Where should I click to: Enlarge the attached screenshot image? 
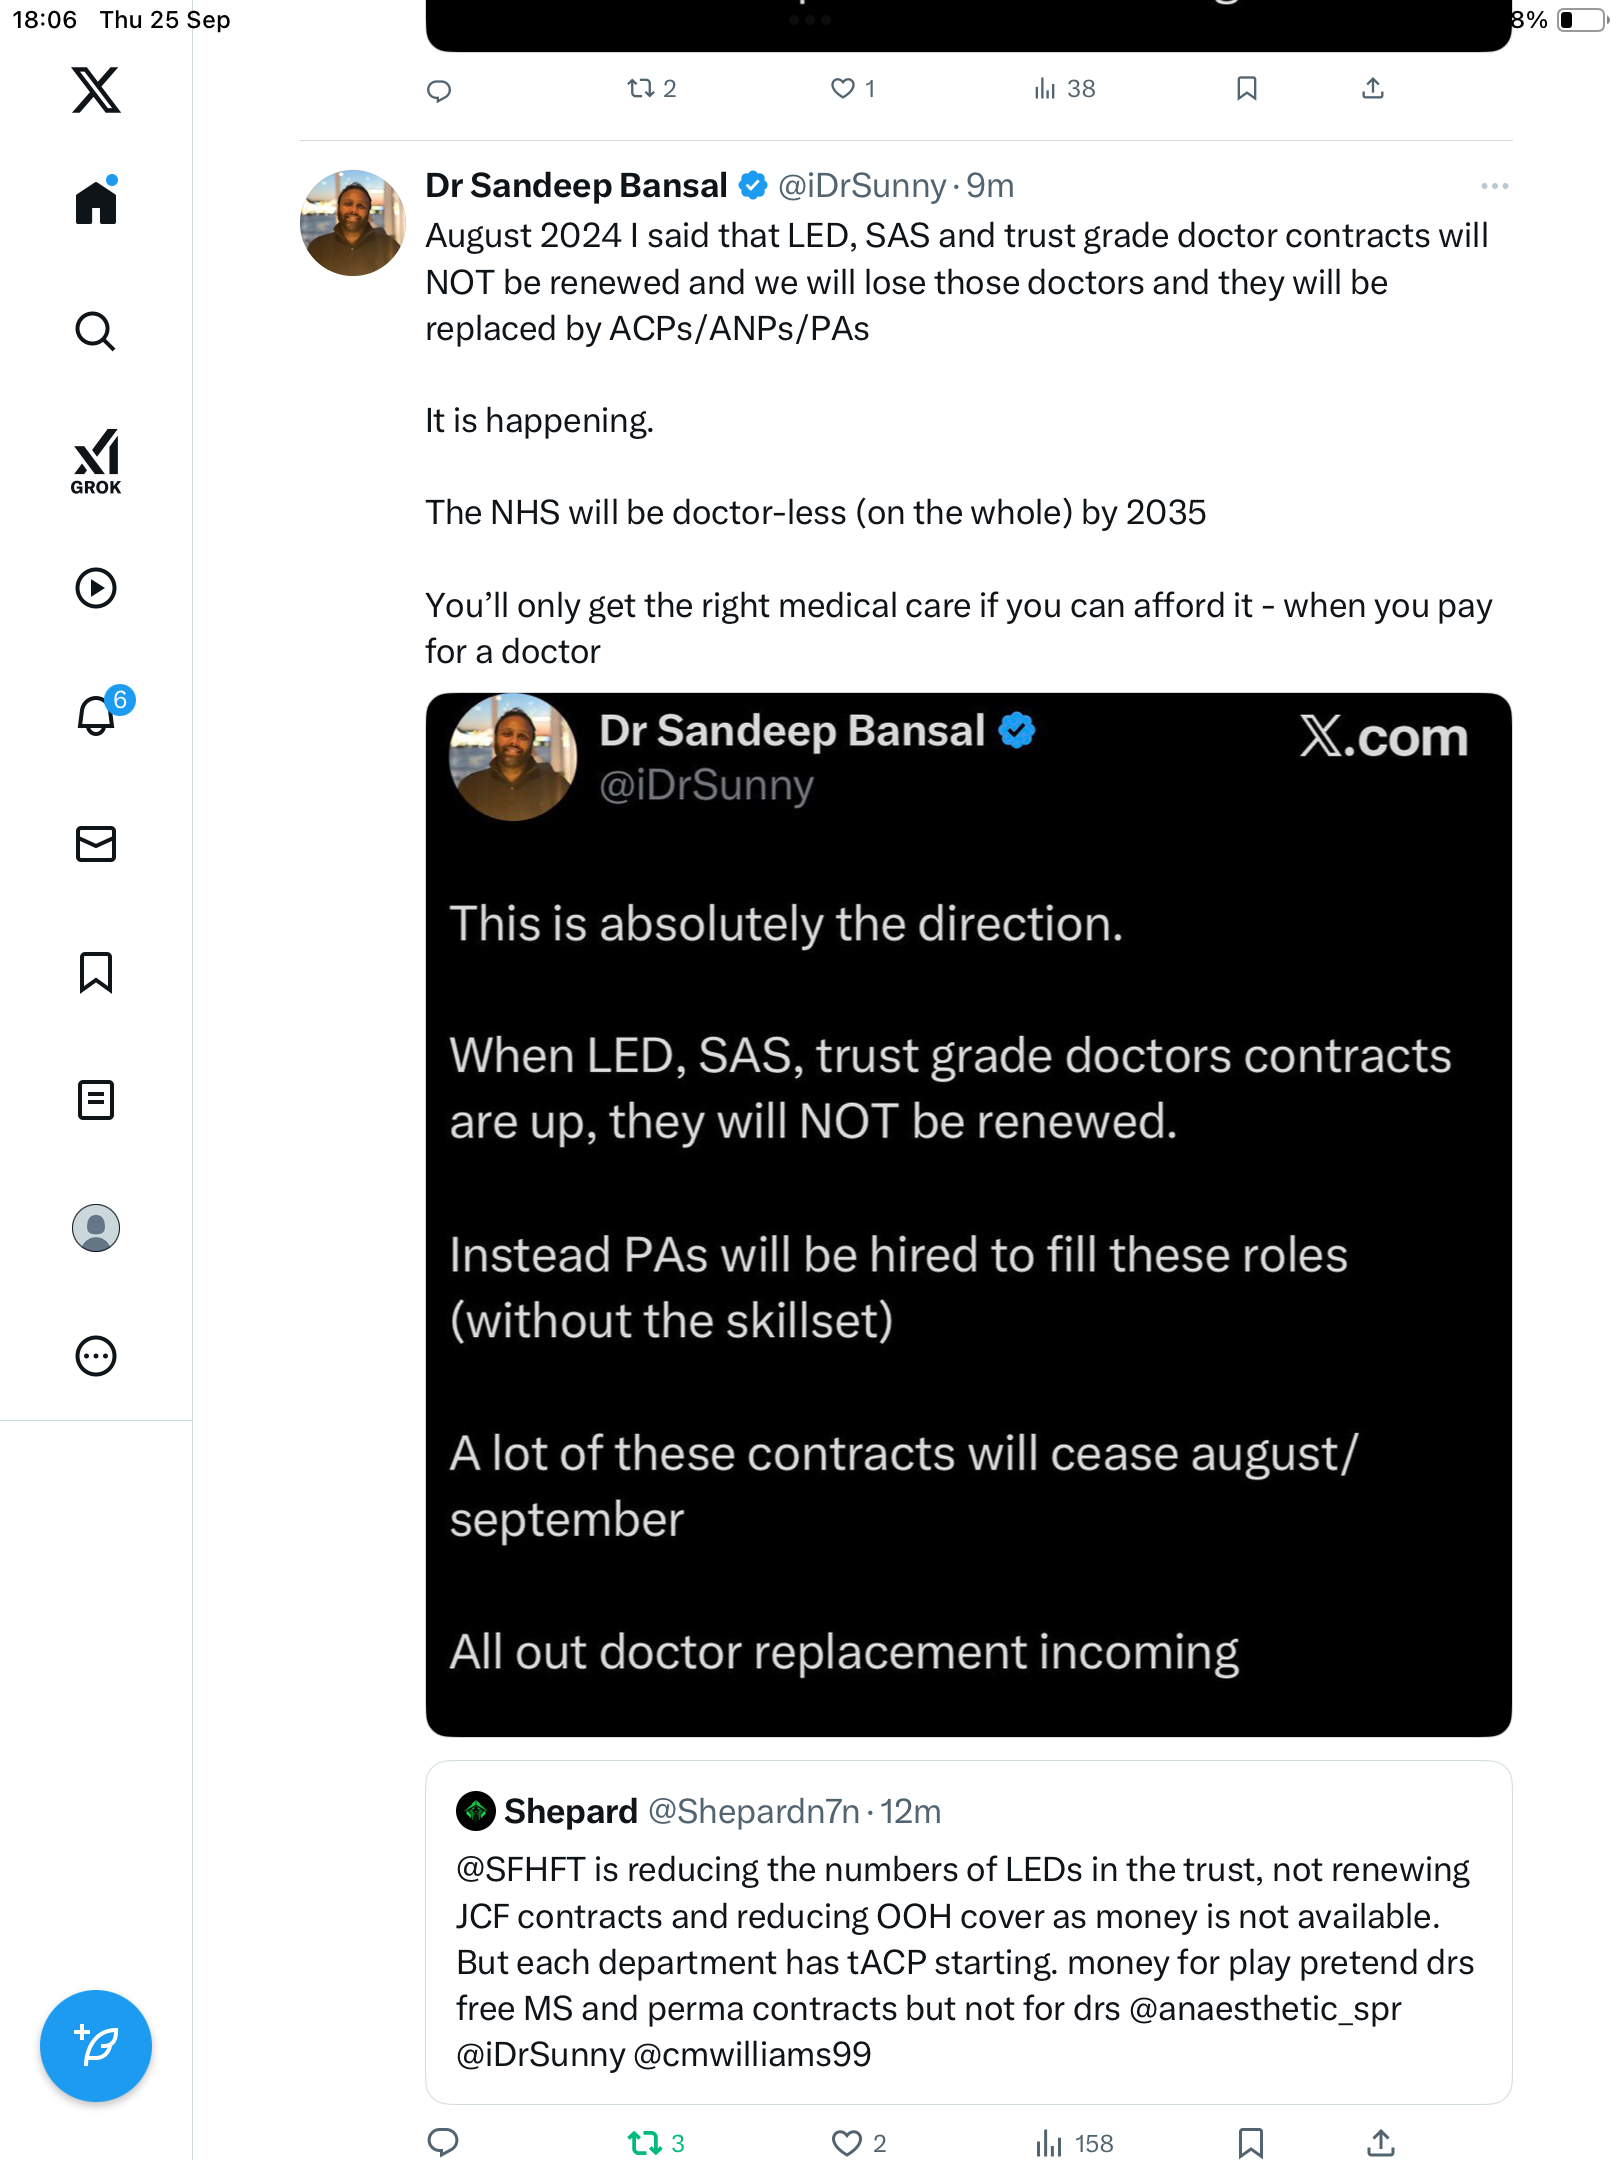tap(968, 1214)
